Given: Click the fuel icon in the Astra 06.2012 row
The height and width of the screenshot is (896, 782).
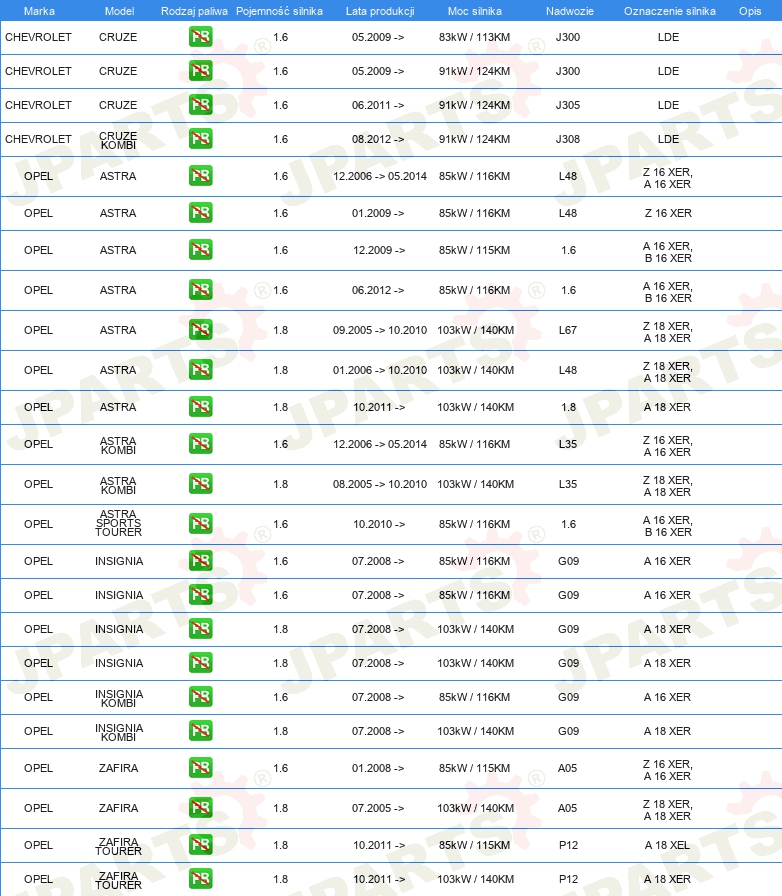Looking at the screenshot, I should 201,290.
